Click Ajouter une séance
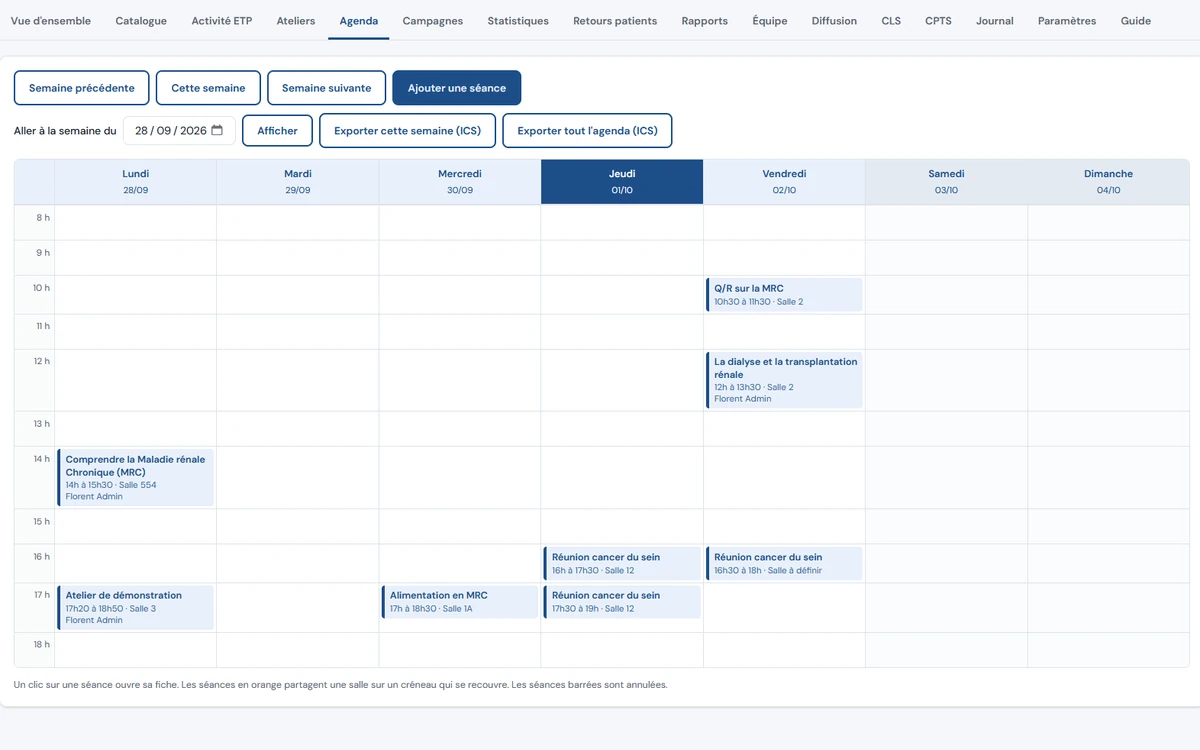1200x750 pixels. [x=457, y=88]
